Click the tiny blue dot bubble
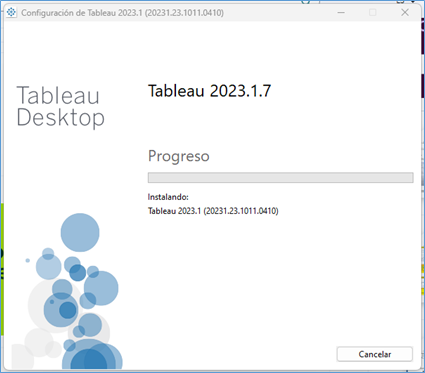 (28, 260)
